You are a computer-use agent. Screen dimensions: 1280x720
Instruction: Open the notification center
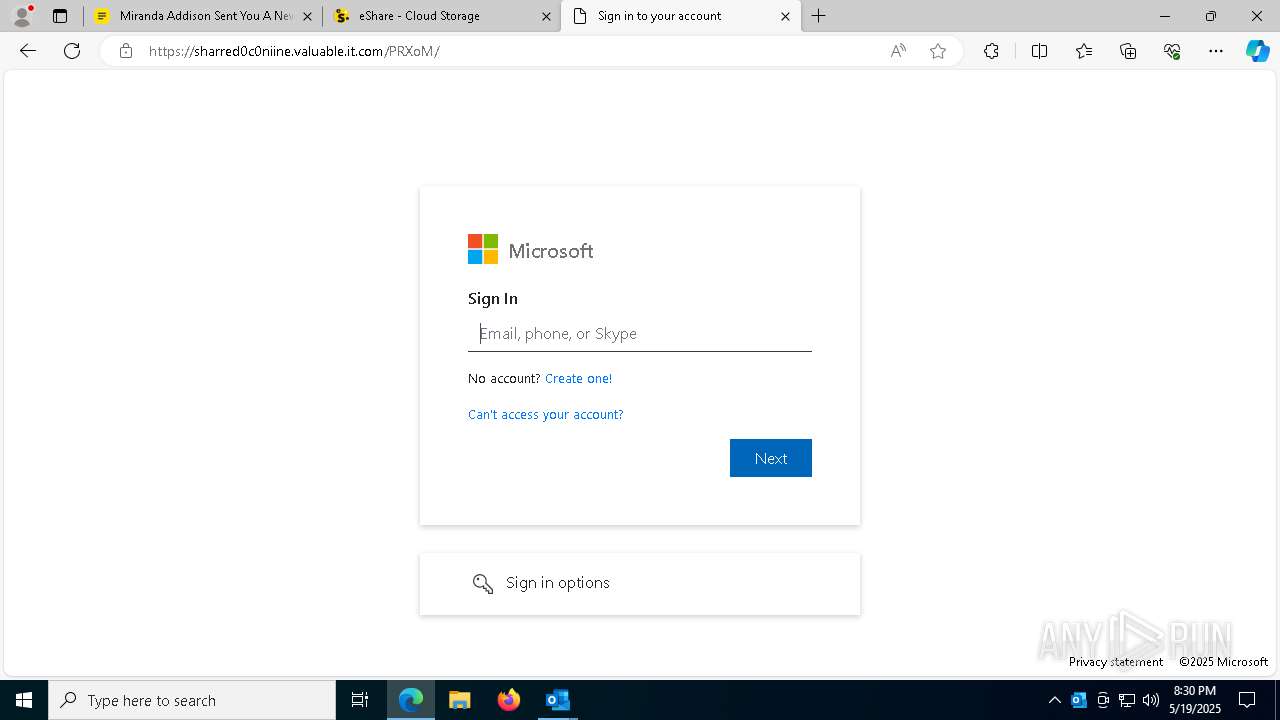point(1247,700)
